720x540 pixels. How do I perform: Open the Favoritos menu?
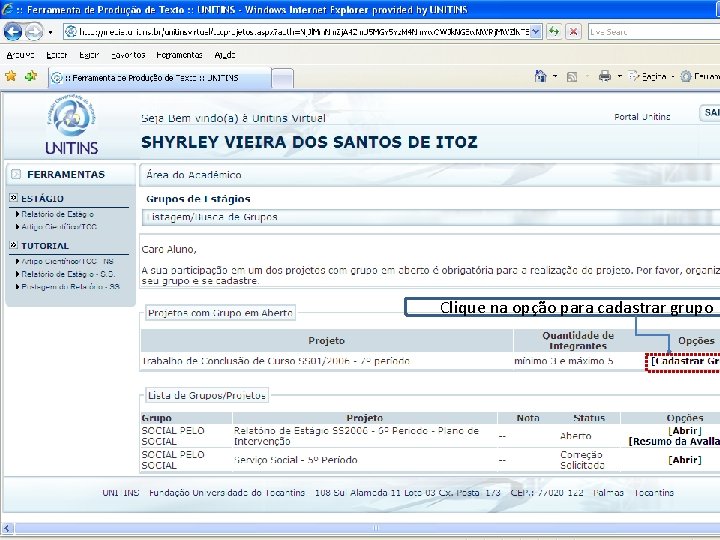click(x=128, y=55)
